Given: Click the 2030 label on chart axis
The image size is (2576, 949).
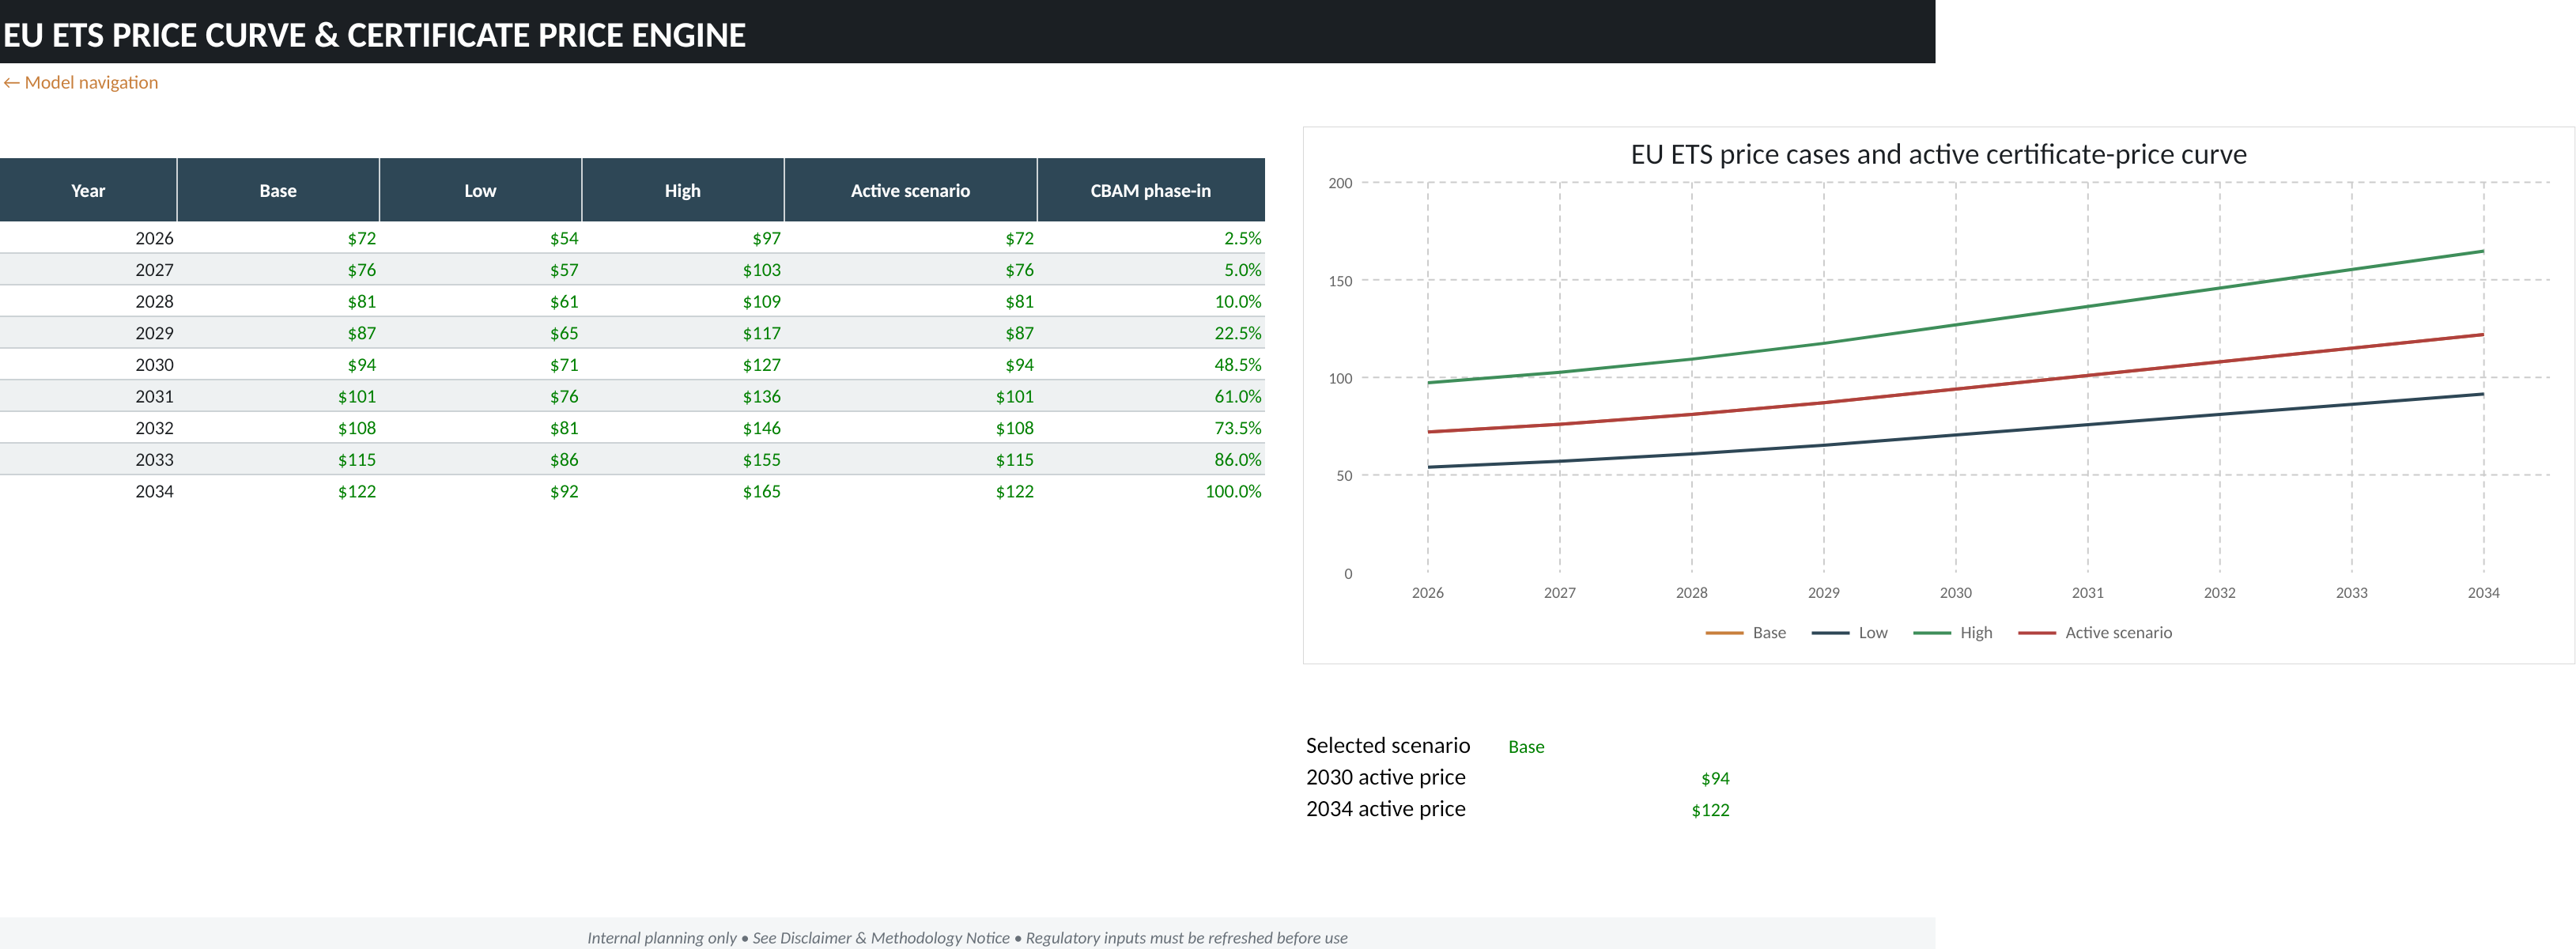Looking at the screenshot, I should (x=1955, y=593).
